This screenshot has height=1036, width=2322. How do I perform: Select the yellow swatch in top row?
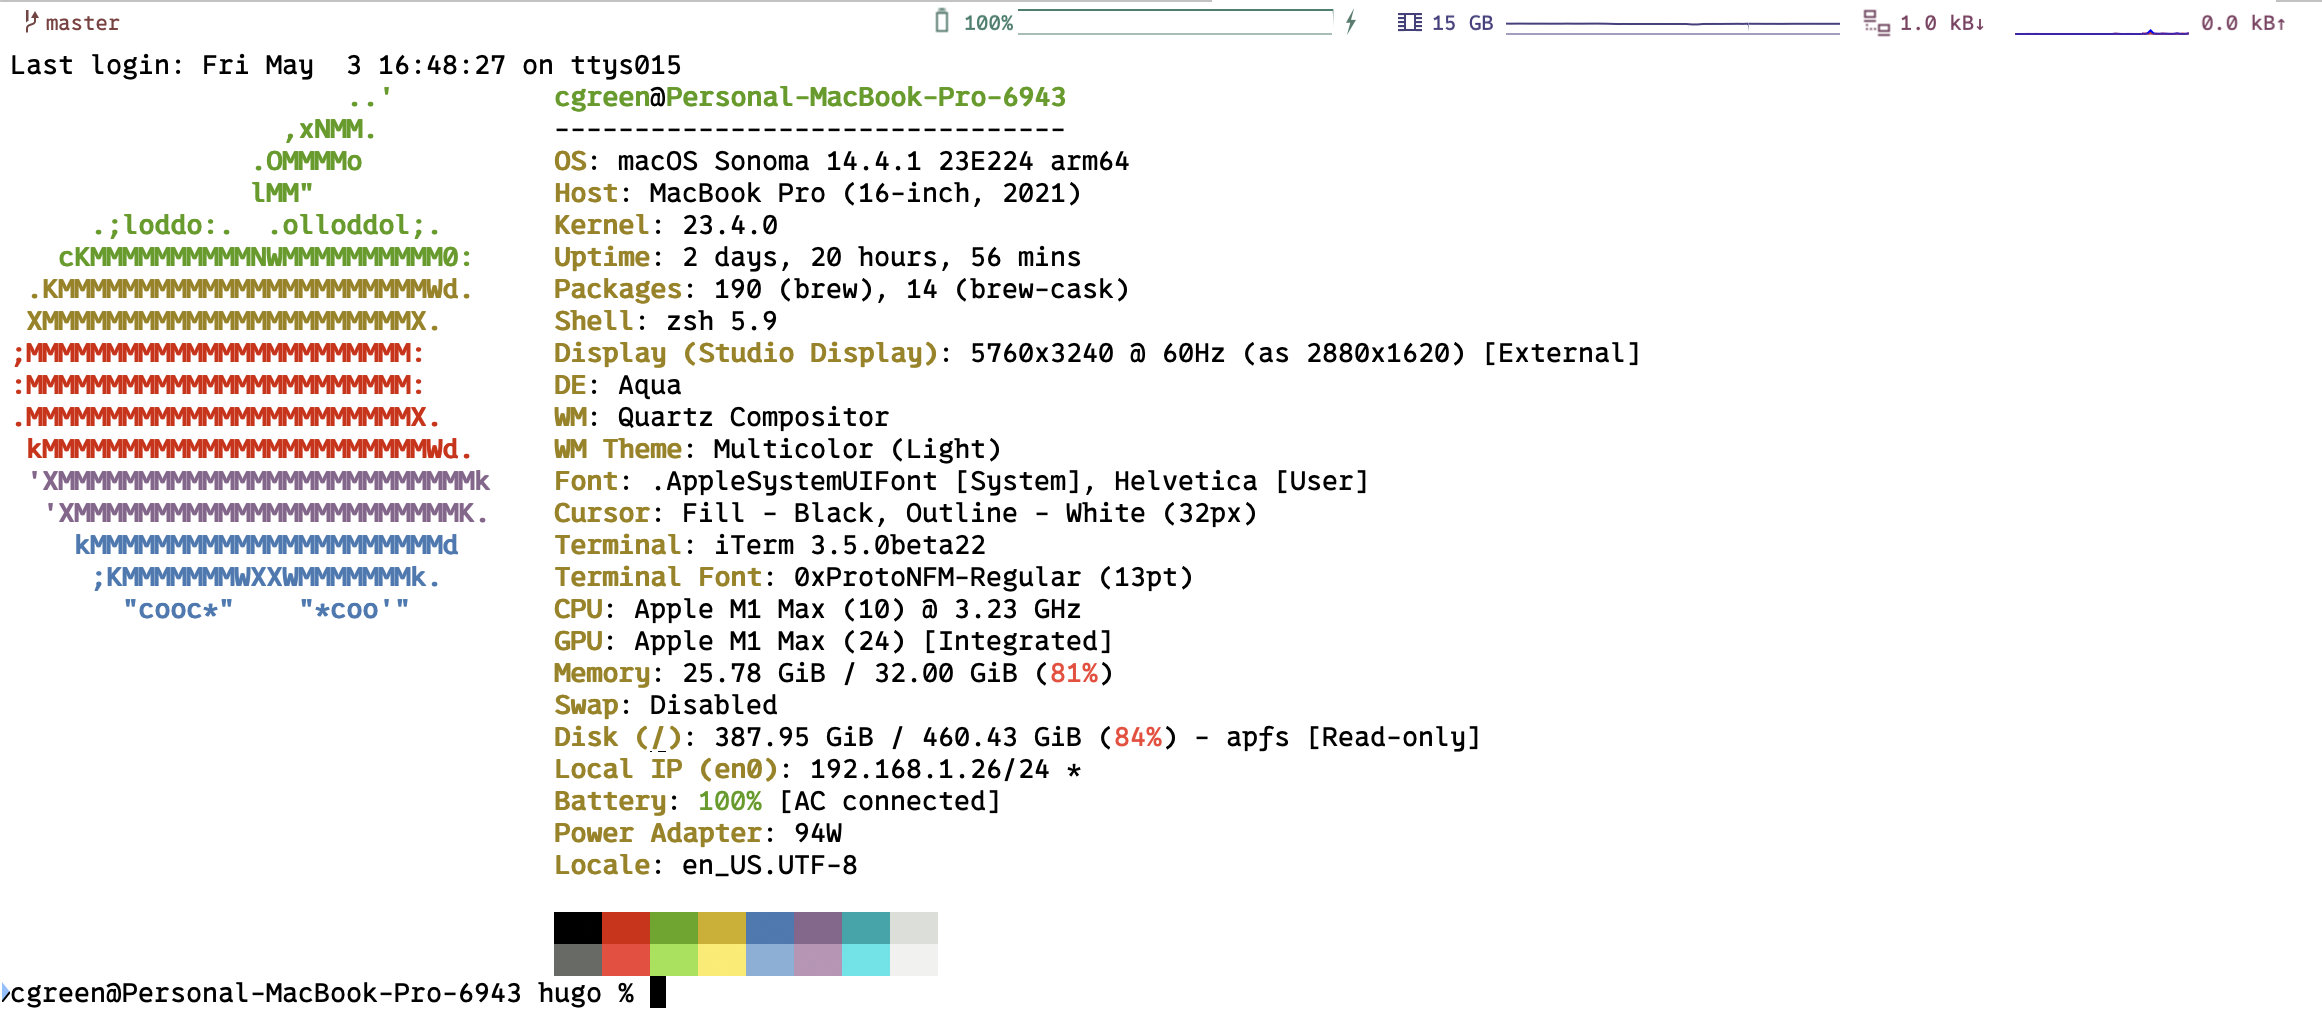pyautogui.click(x=722, y=928)
